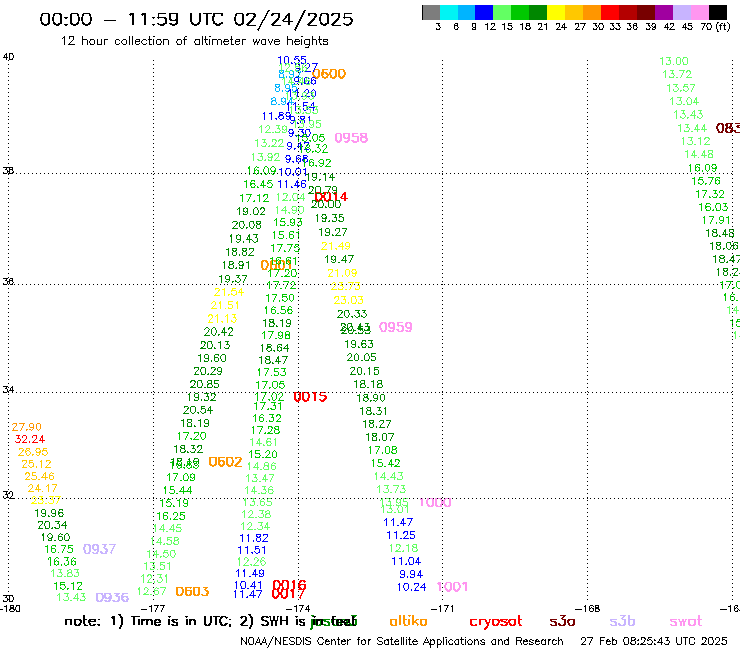This screenshot has height=650, width=740.
Task: Click the wave height value '20.33'
Action: coord(352,314)
